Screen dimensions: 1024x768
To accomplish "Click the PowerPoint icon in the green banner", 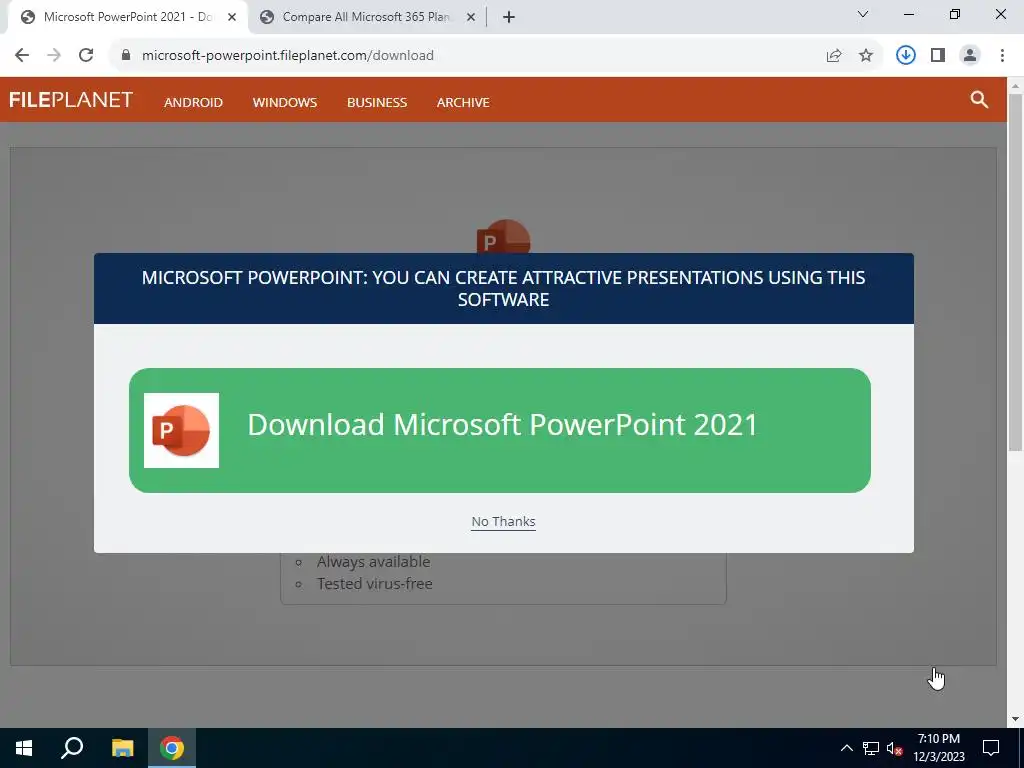I will (x=181, y=430).
